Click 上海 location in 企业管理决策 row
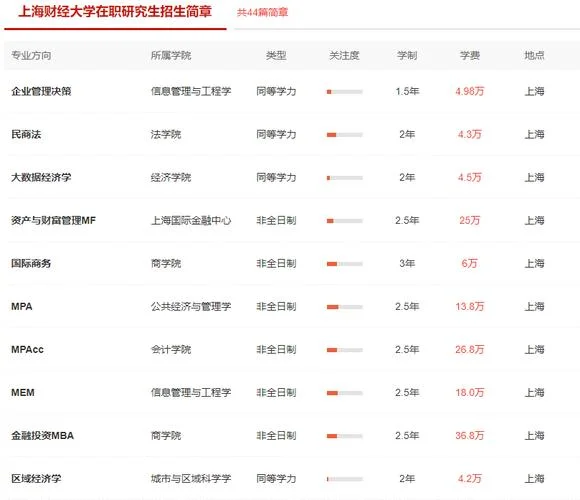 click(x=535, y=91)
